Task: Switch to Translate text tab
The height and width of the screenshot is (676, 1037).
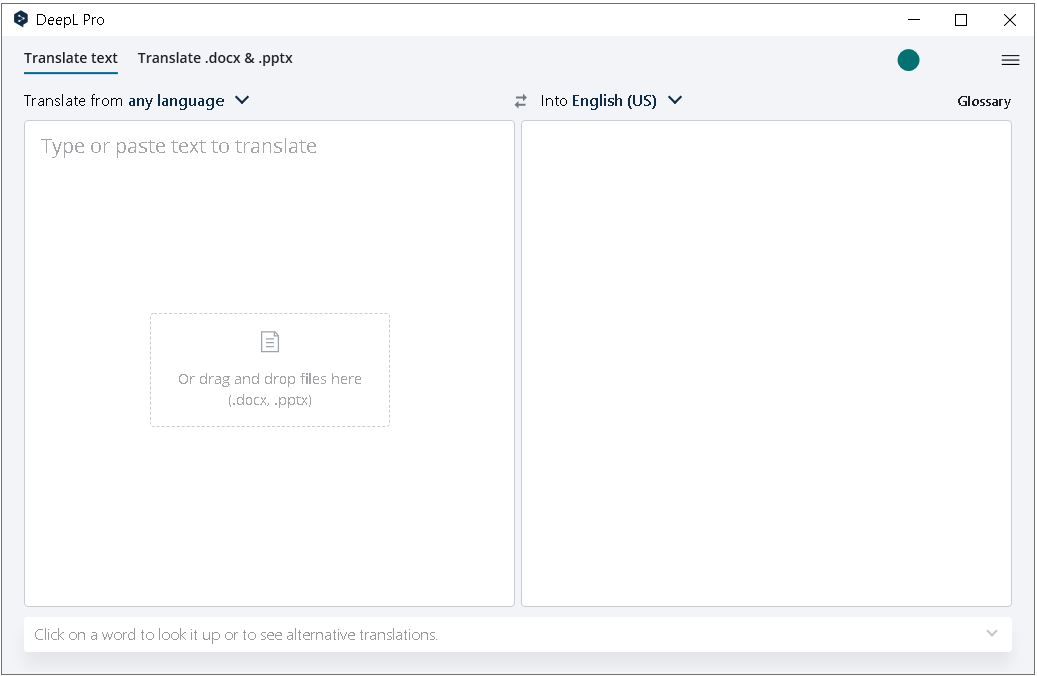Action: (71, 58)
